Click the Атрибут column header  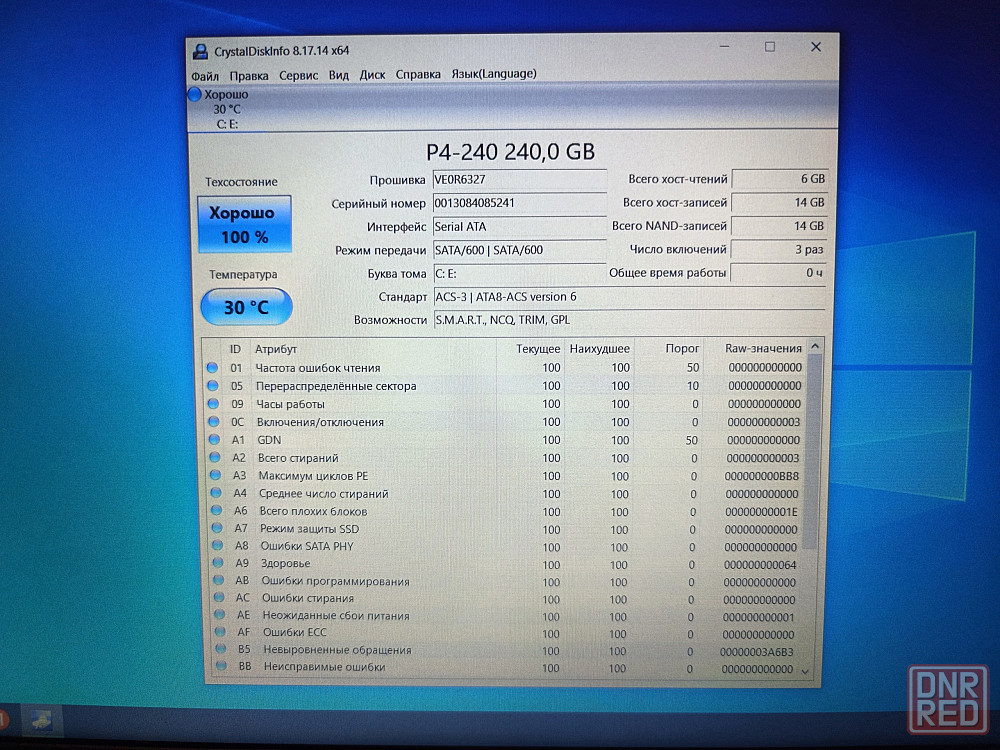tap(276, 349)
